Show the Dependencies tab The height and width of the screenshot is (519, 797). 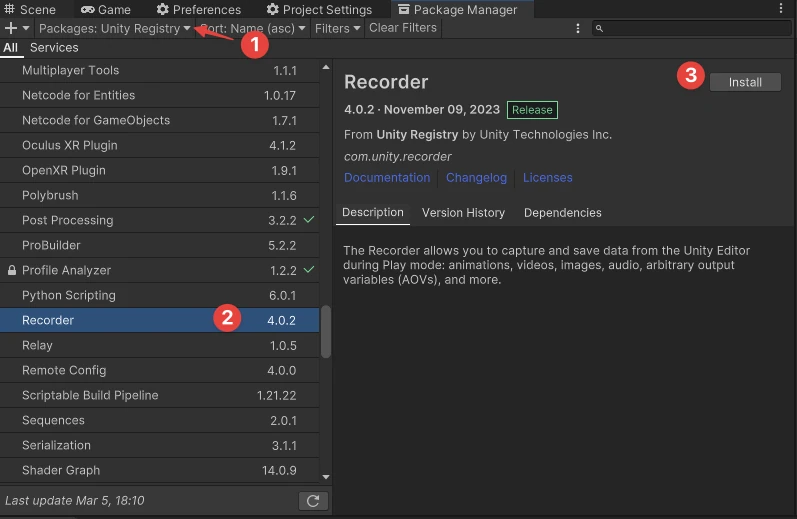pos(563,212)
